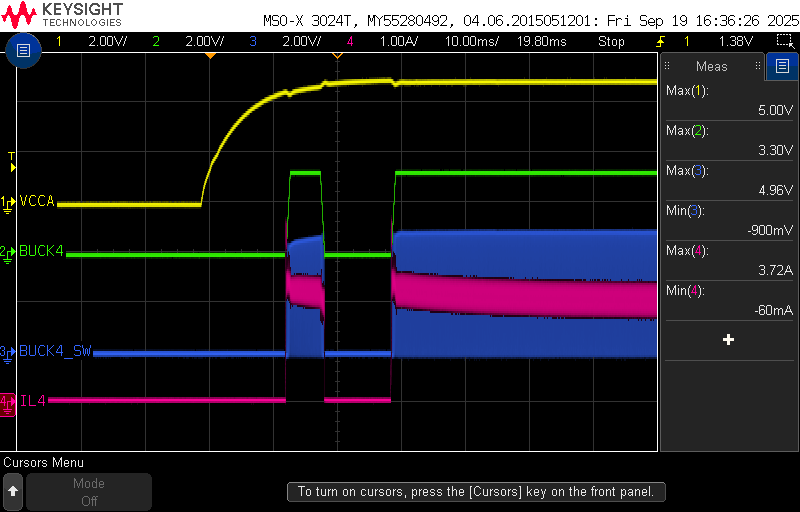Select the Max(4) 3.72A measurement
This screenshot has width=800, height=512.
tap(729, 260)
